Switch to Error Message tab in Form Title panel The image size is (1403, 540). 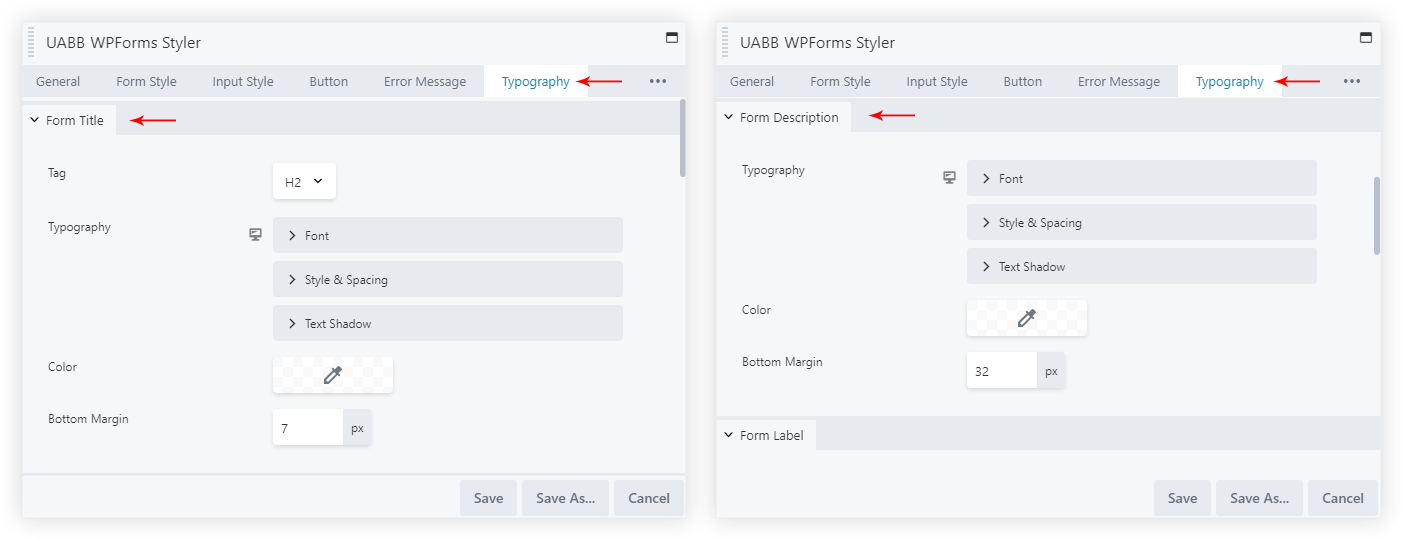click(x=425, y=82)
